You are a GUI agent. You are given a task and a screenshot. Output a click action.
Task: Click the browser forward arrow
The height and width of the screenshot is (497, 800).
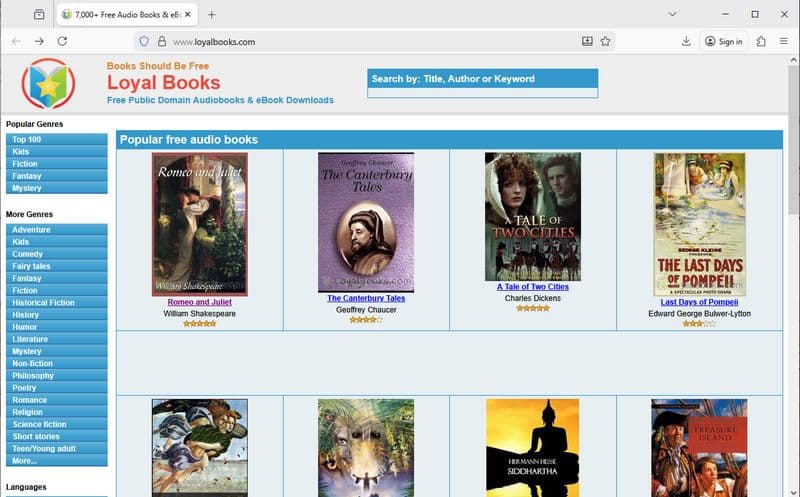(39, 41)
